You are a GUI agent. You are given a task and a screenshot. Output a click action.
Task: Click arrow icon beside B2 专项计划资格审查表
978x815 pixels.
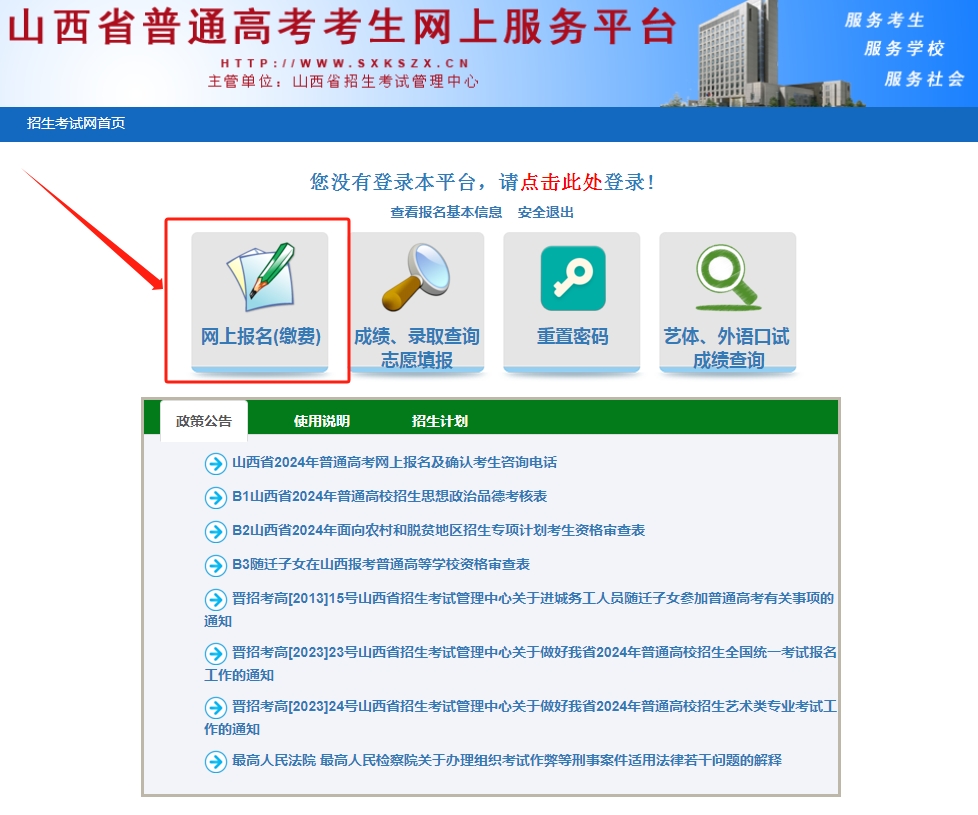click(x=216, y=532)
